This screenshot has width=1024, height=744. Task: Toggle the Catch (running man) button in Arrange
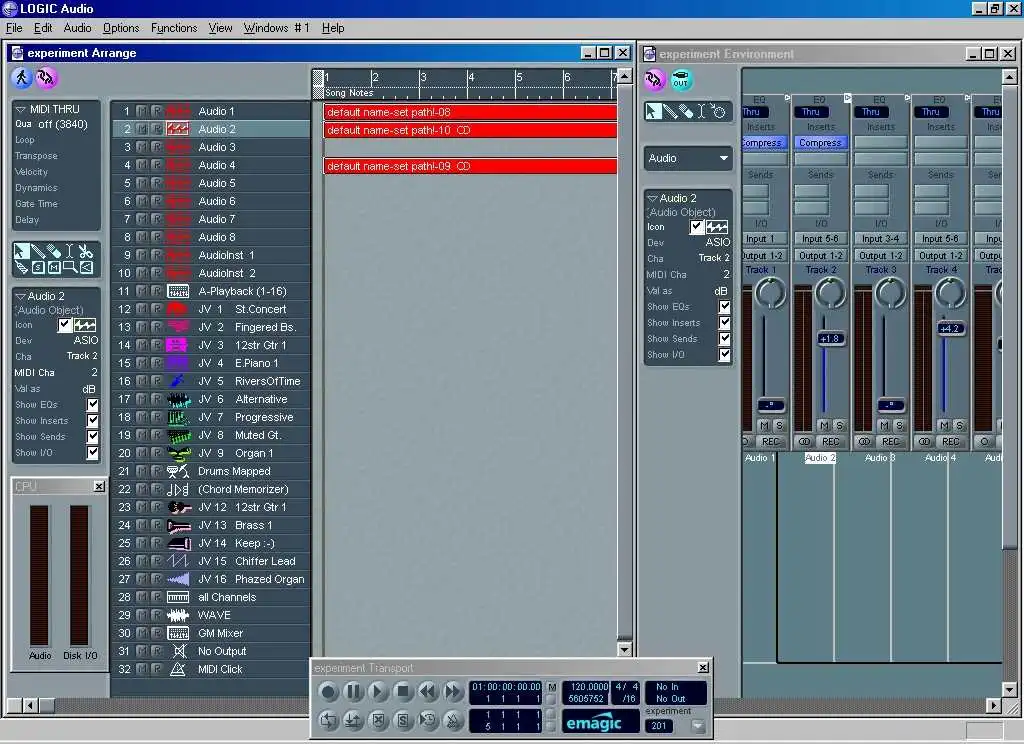pos(22,78)
